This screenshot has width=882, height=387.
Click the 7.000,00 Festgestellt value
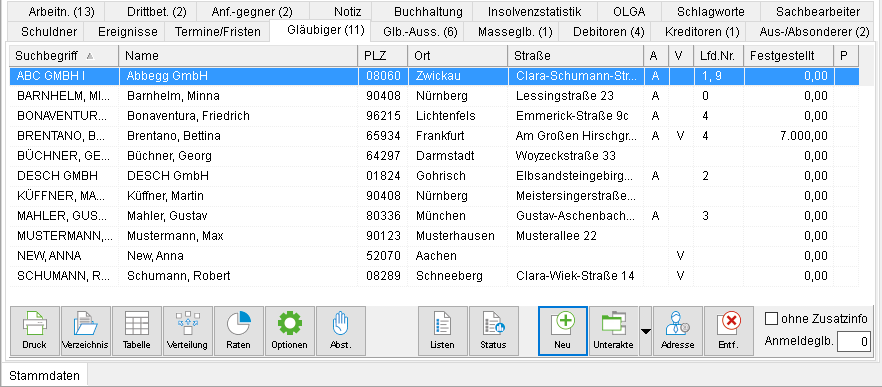pyautogui.click(x=789, y=136)
